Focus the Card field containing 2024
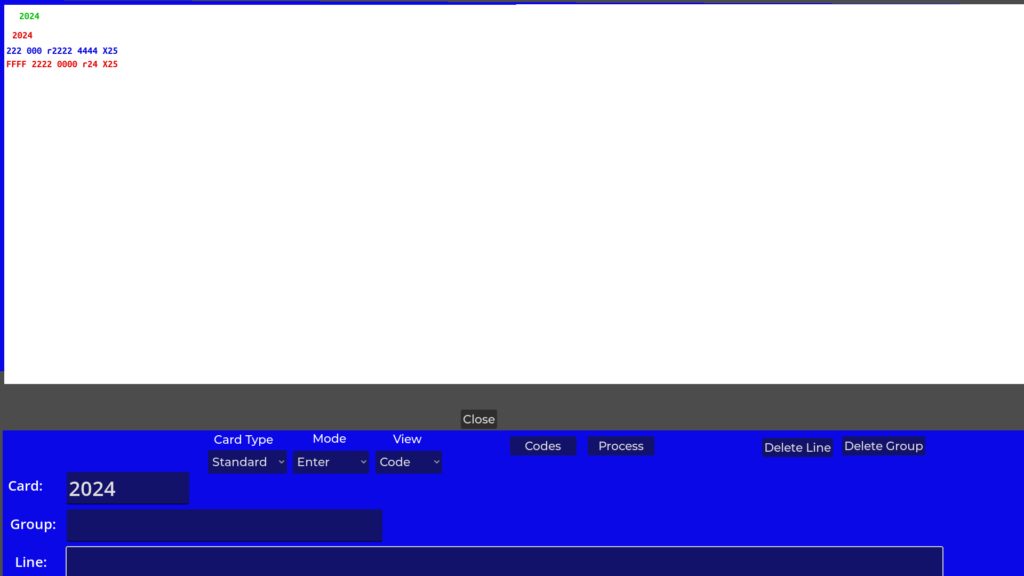Screen dimensions: 1024x576 tap(127, 488)
